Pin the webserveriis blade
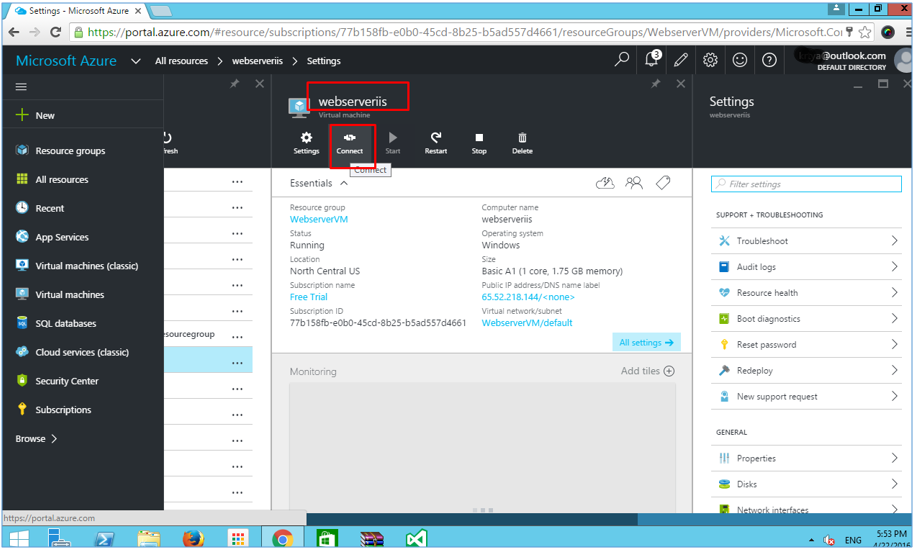The image size is (913, 548). coord(656,84)
